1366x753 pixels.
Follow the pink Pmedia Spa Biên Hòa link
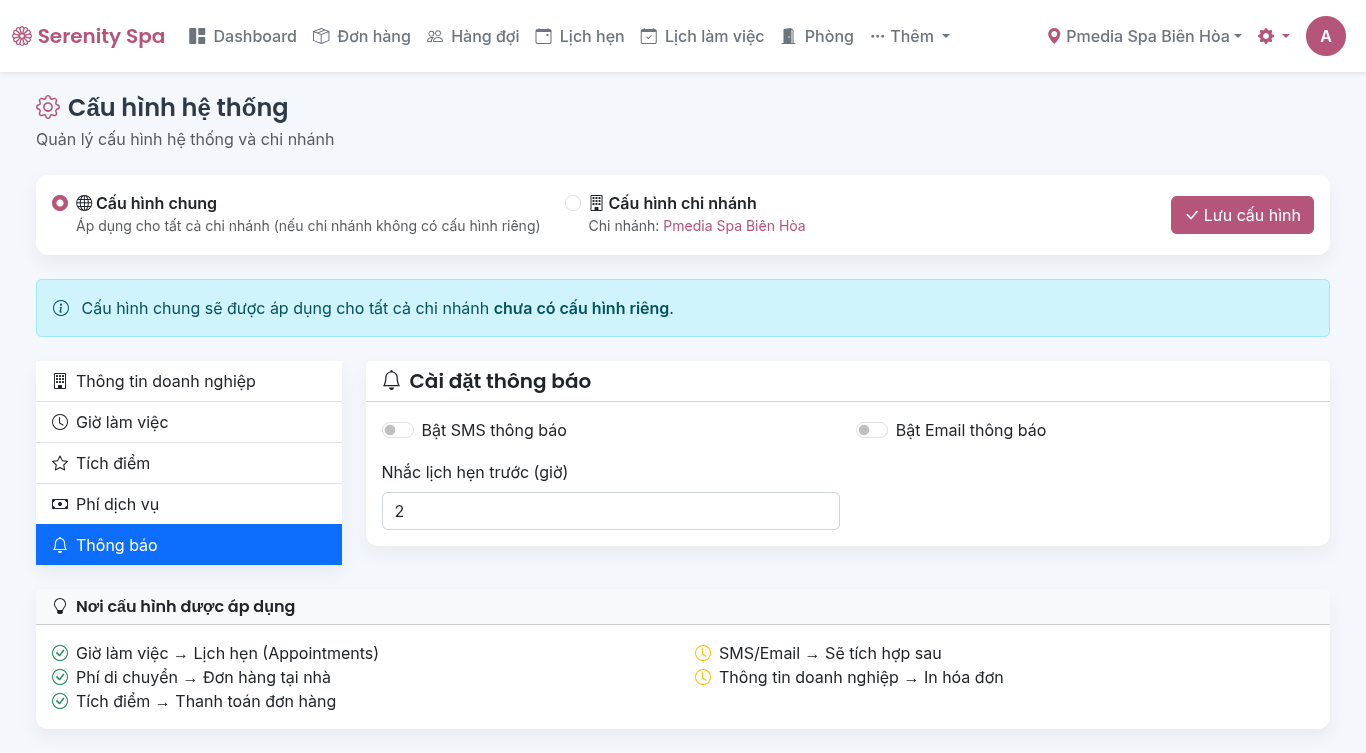734,226
